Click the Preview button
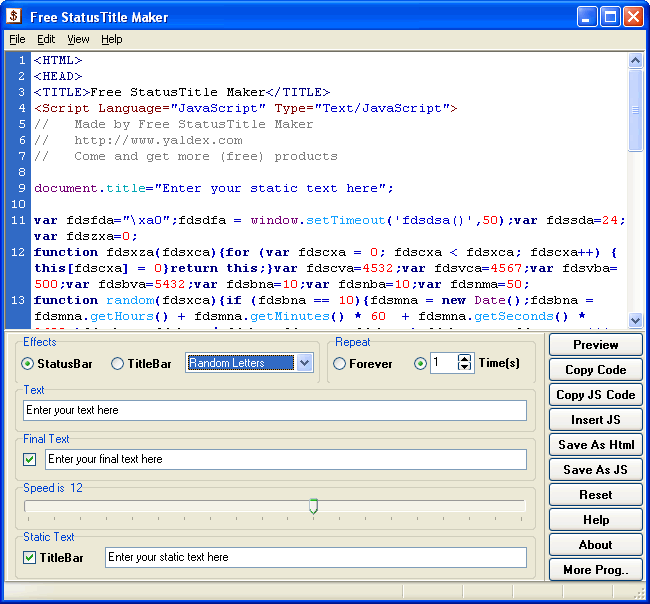650x604 pixels. point(596,344)
